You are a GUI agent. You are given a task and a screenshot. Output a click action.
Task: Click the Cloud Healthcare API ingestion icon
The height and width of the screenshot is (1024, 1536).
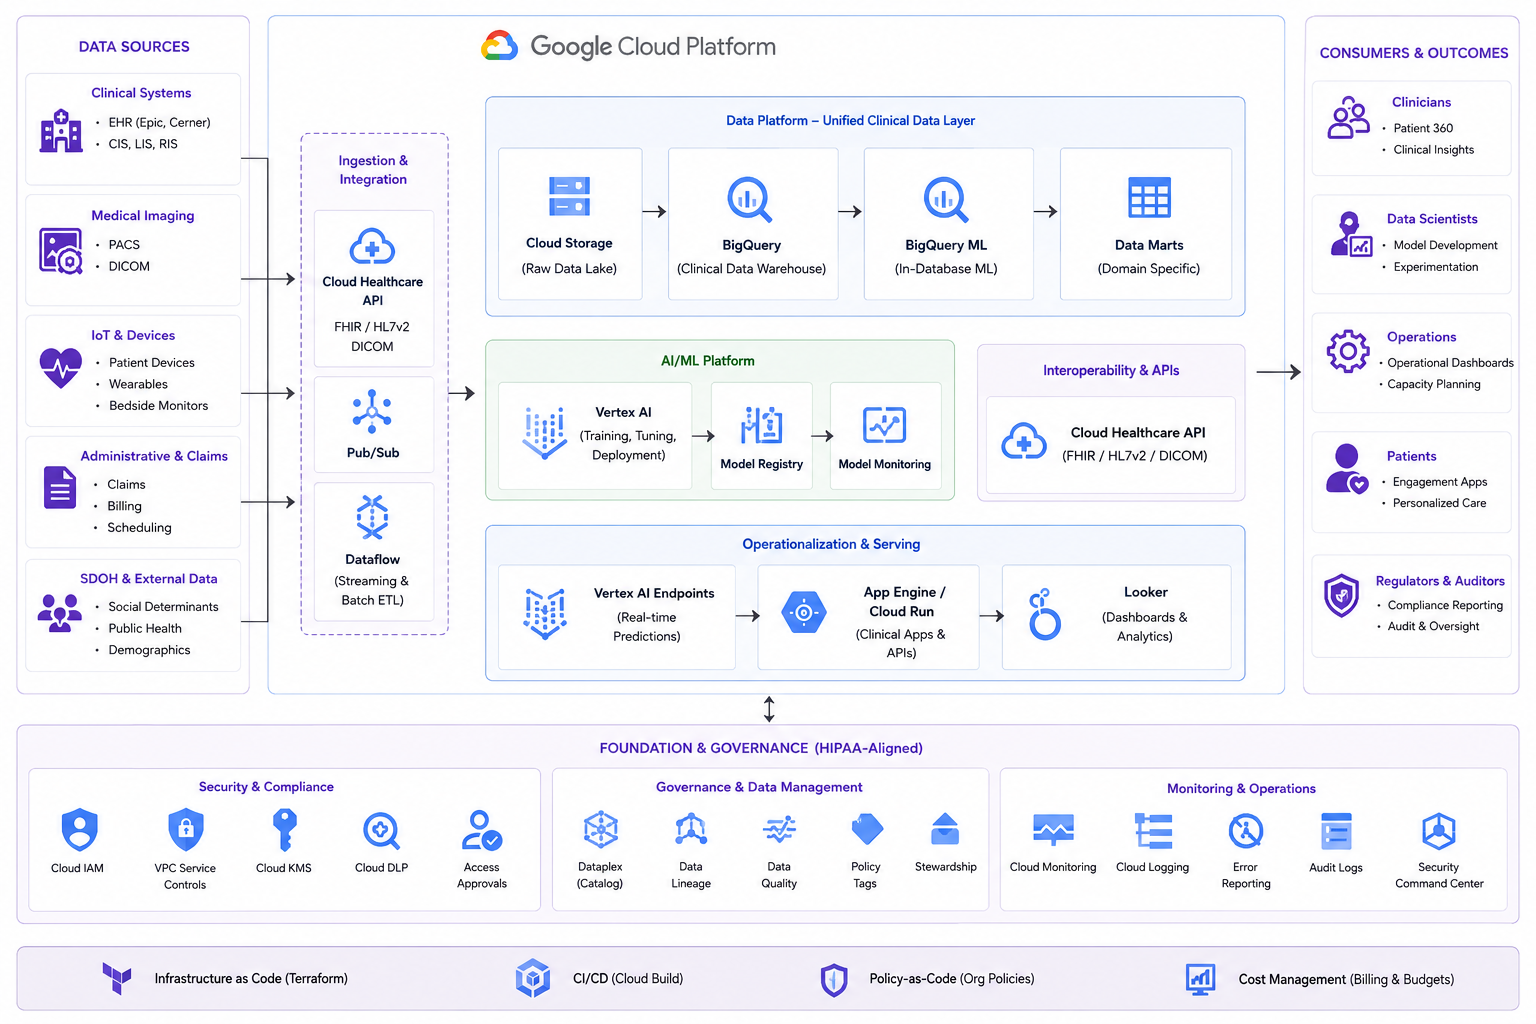[372, 246]
